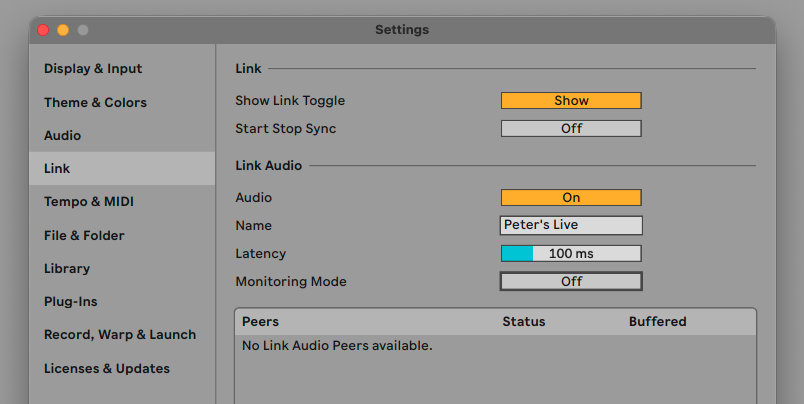Click the Name field containing Peter's Live
This screenshot has height=404, width=804.
coord(571,226)
